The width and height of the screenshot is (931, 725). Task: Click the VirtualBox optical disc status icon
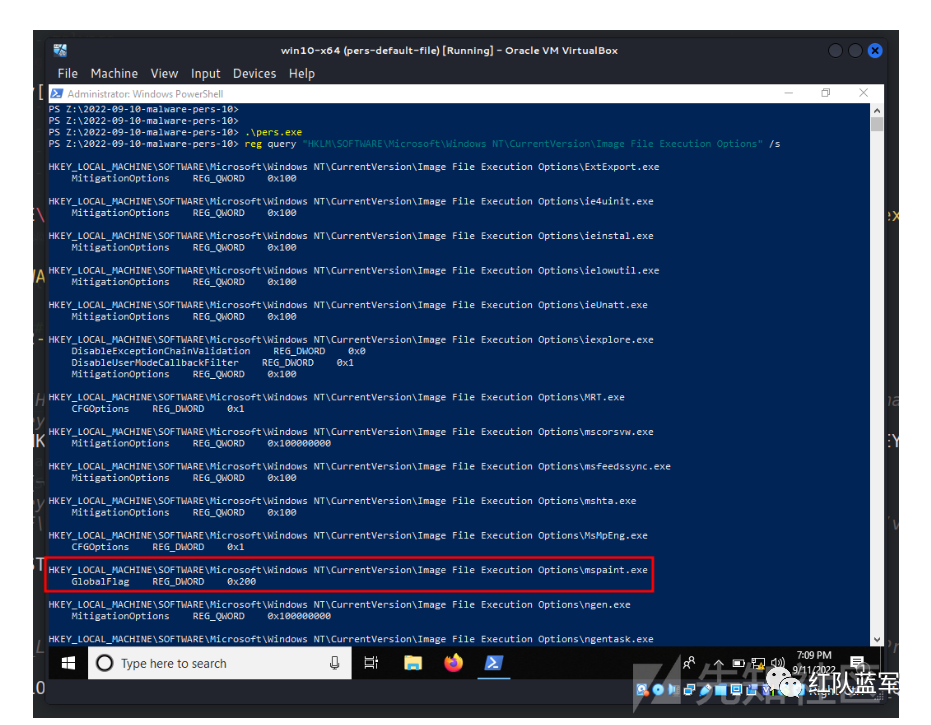pos(658,689)
